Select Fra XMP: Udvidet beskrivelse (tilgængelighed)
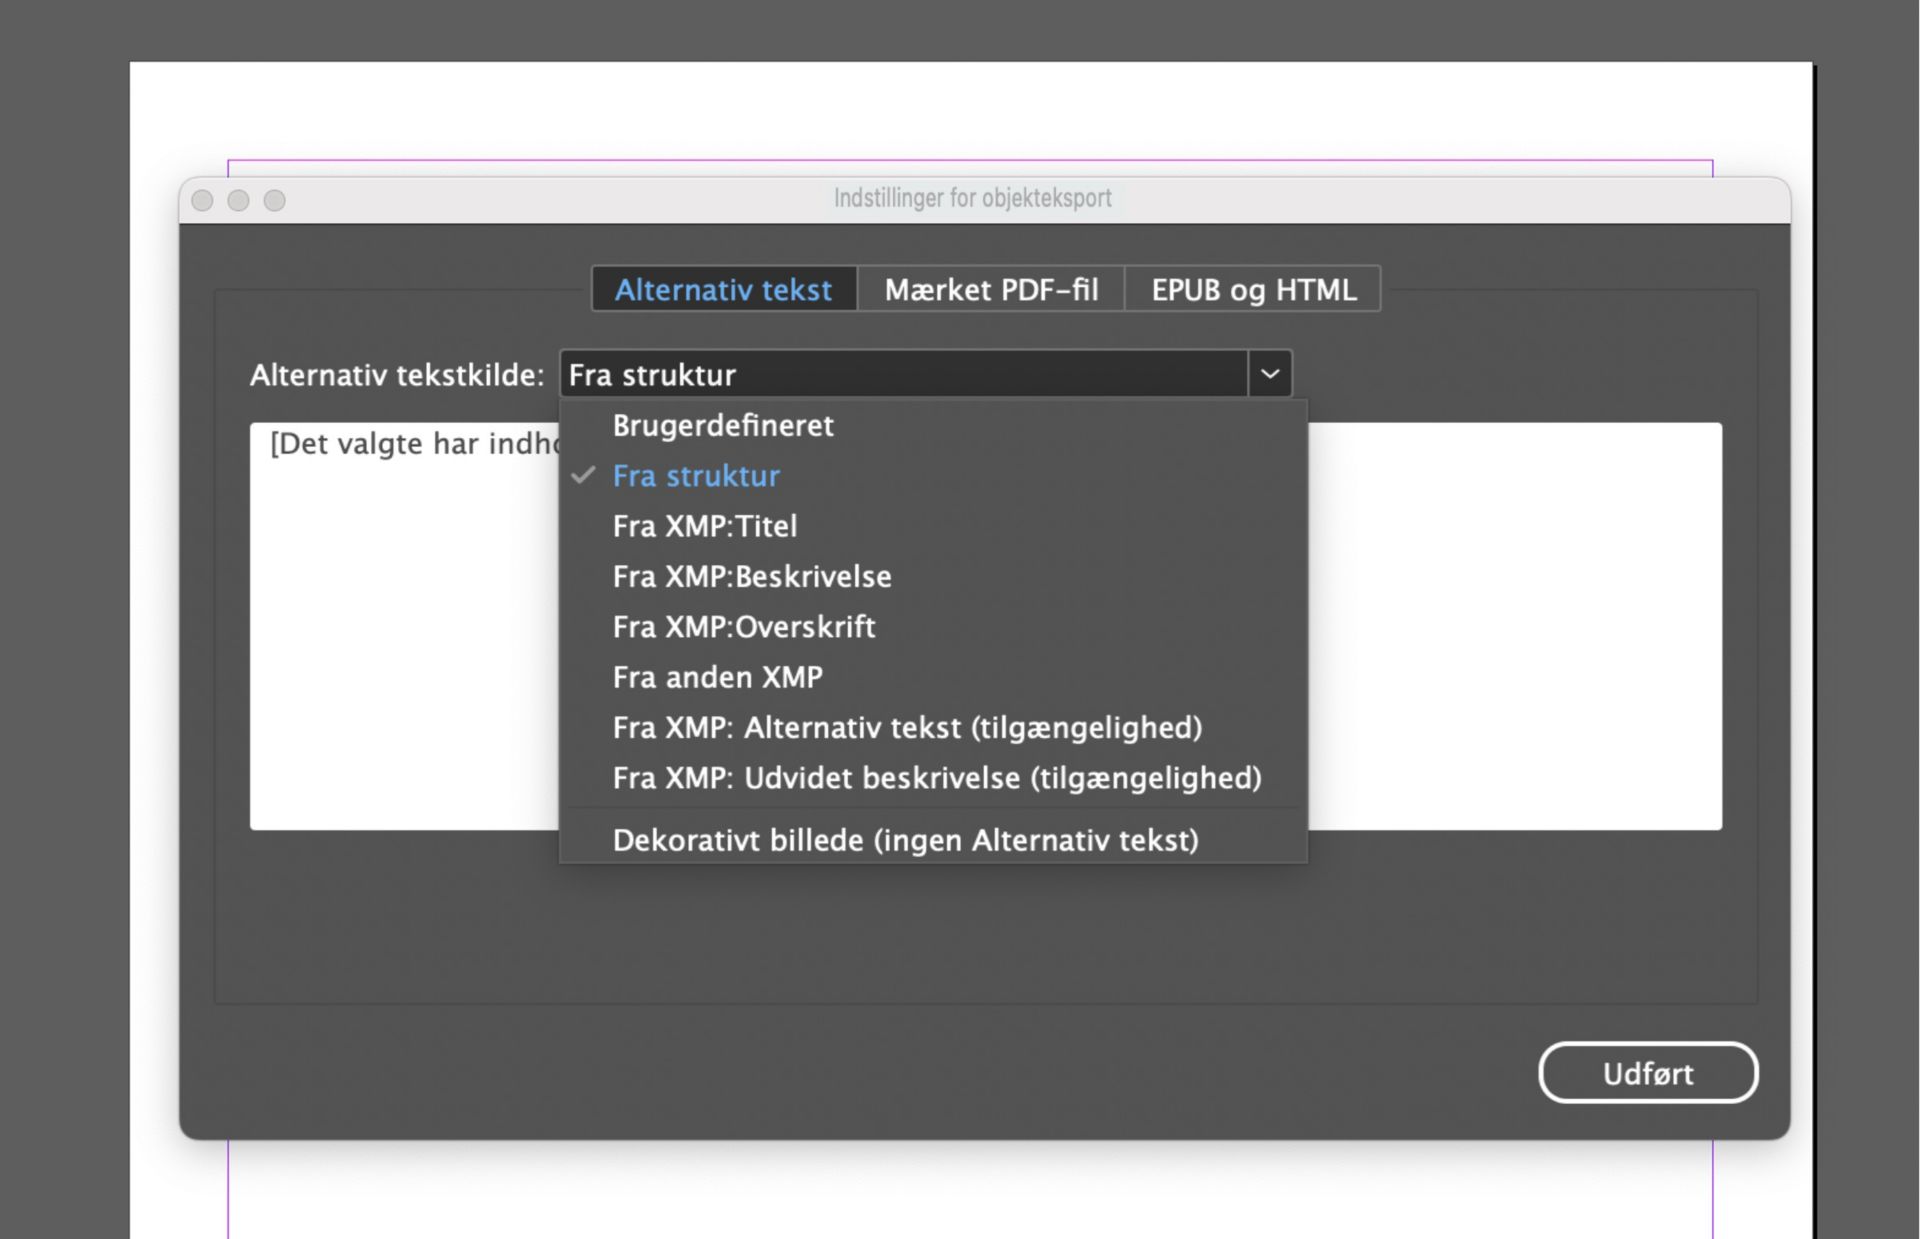The height and width of the screenshot is (1239, 1920). (938, 778)
